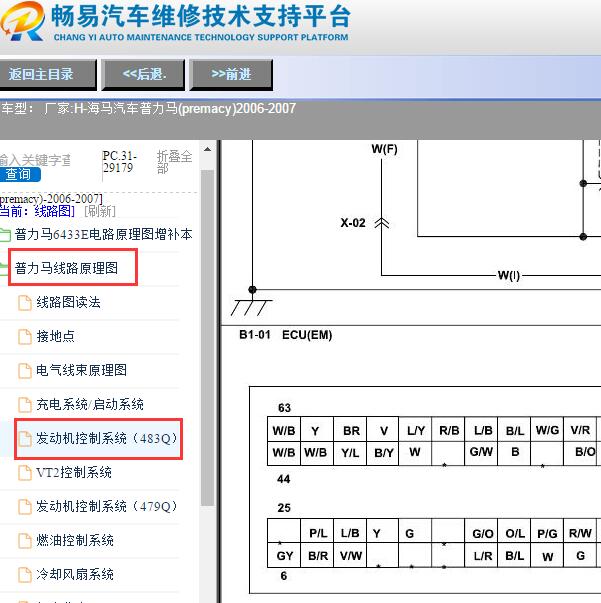Click pin number 63 label

coord(284,408)
